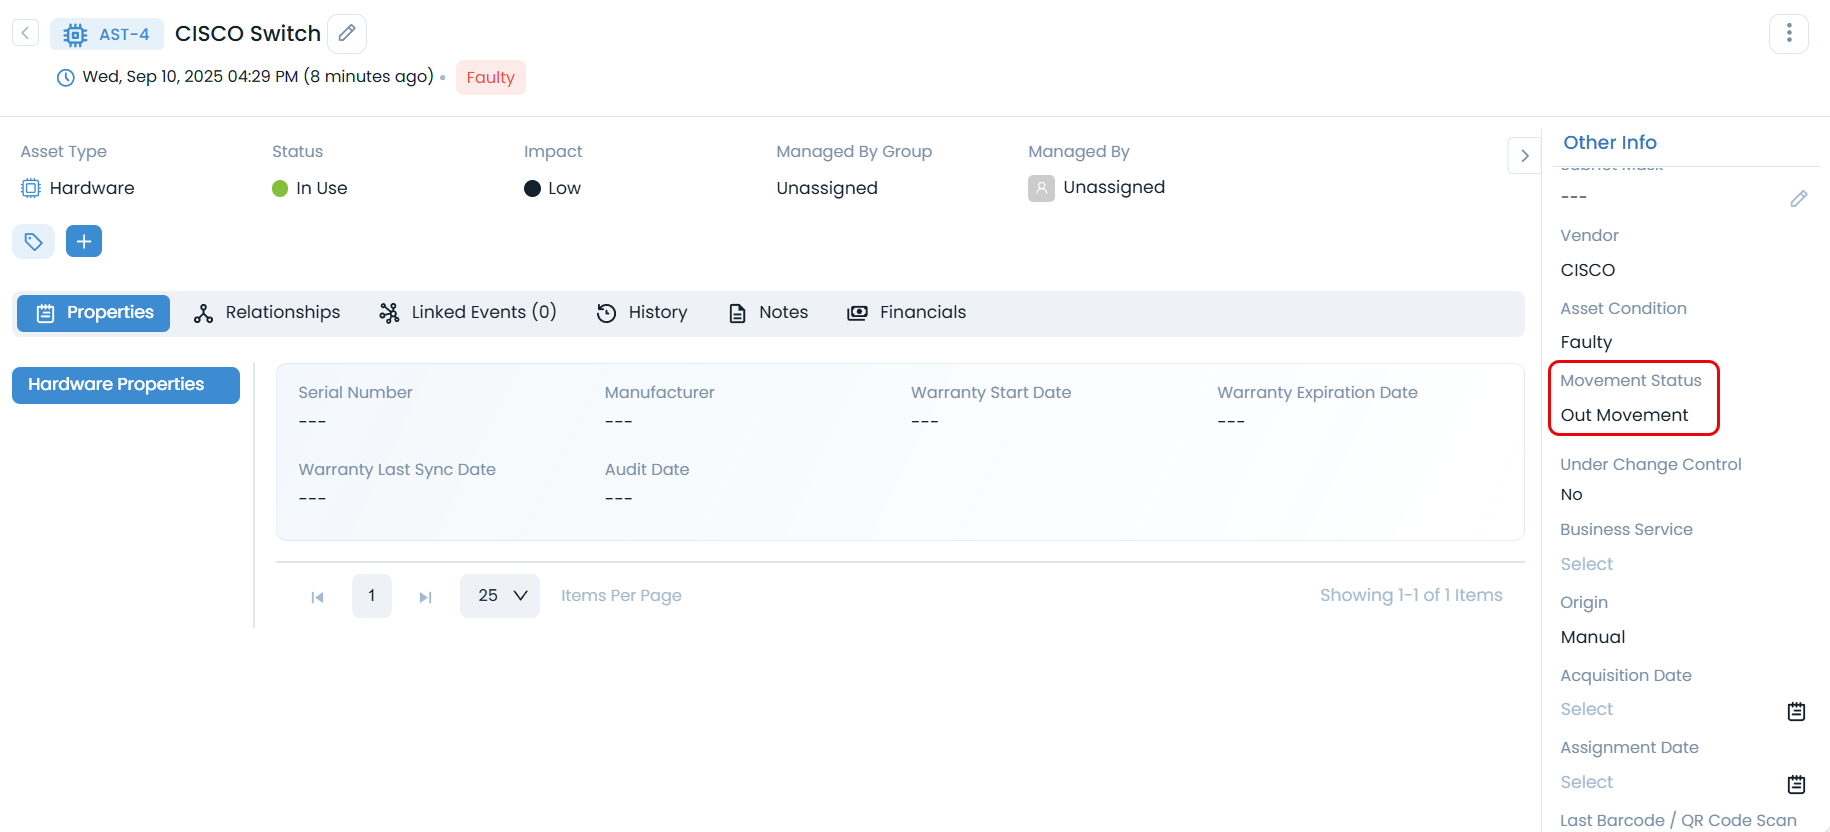Click the Managed By Unassigned field

pos(1113,188)
